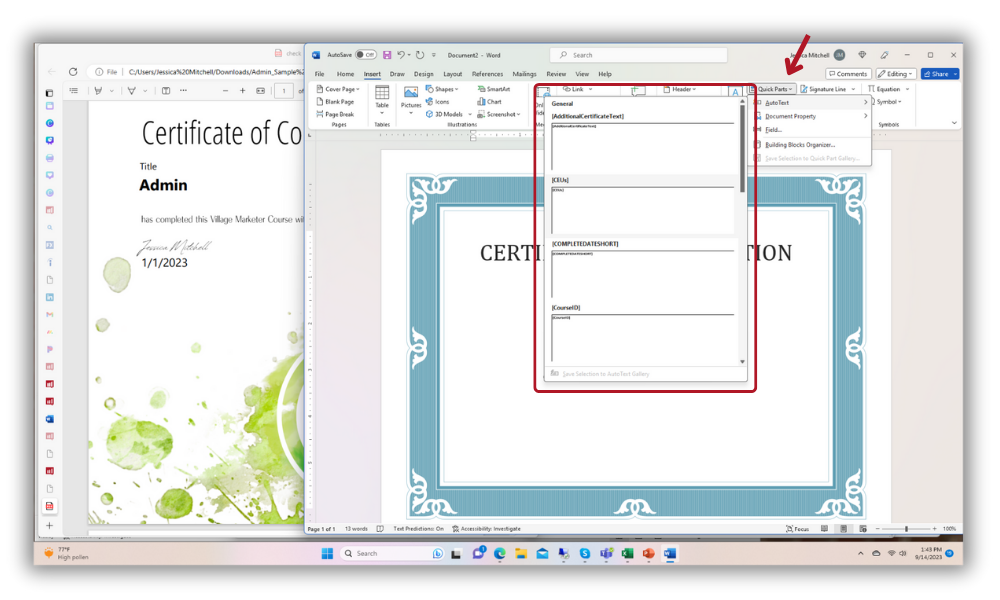Adjust the Word zoom slider
Viewport: 1000px width, 600px height.
point(906,529)
